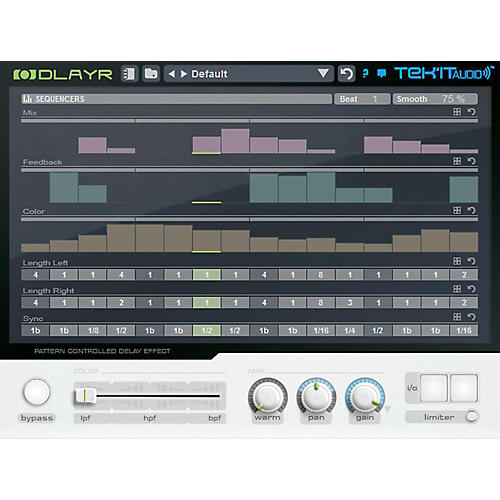500x500 pixels.
Task: Click the folder open preset icon
Action: (x=151, y=74)
